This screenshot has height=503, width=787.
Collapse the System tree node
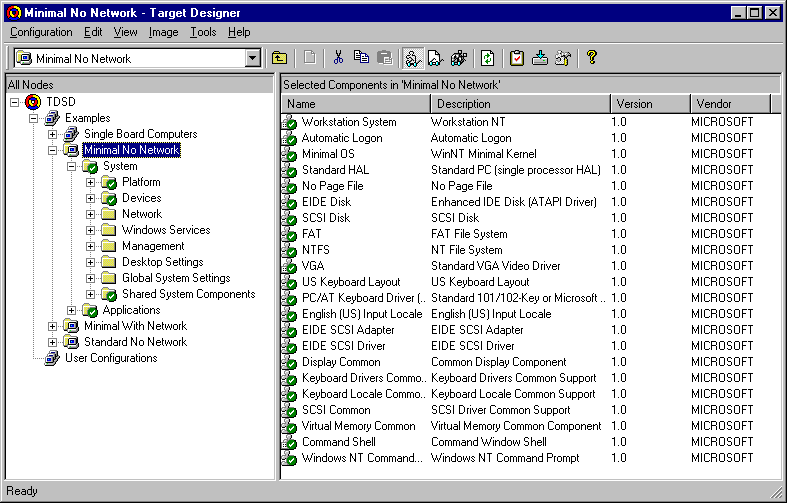click(x=72, y=166)
